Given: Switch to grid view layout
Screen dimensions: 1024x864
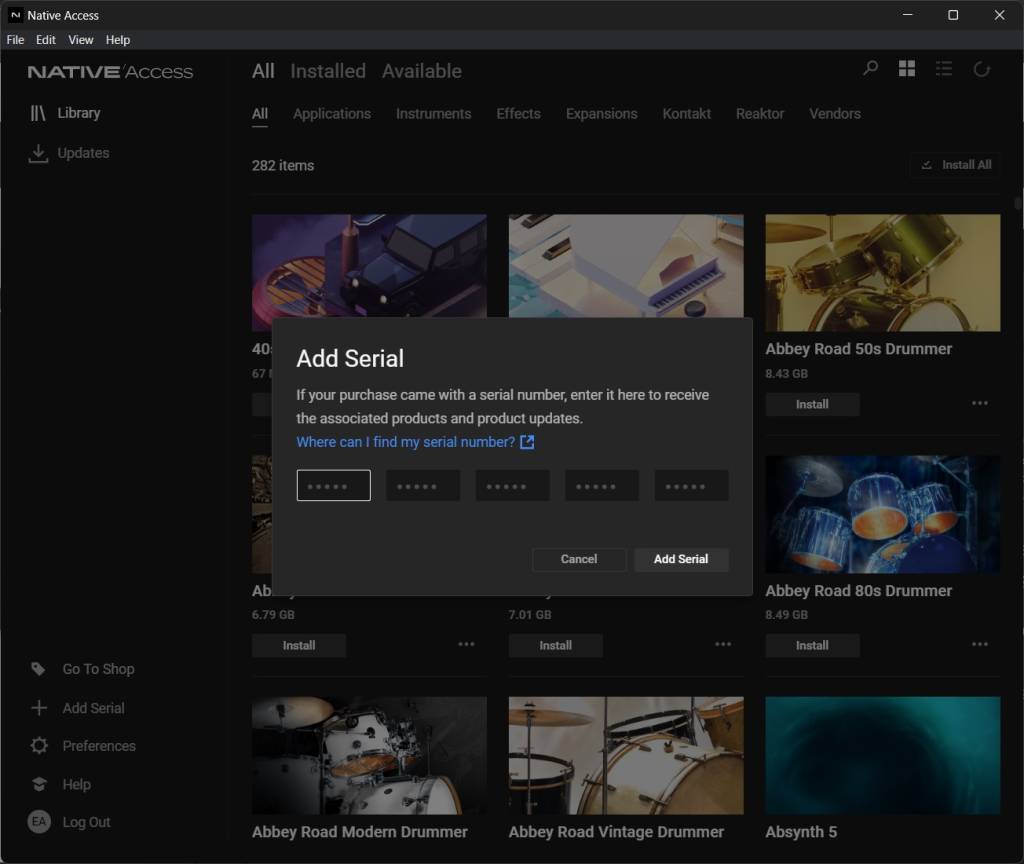Looking at the screenshot, I should (907, 68).
